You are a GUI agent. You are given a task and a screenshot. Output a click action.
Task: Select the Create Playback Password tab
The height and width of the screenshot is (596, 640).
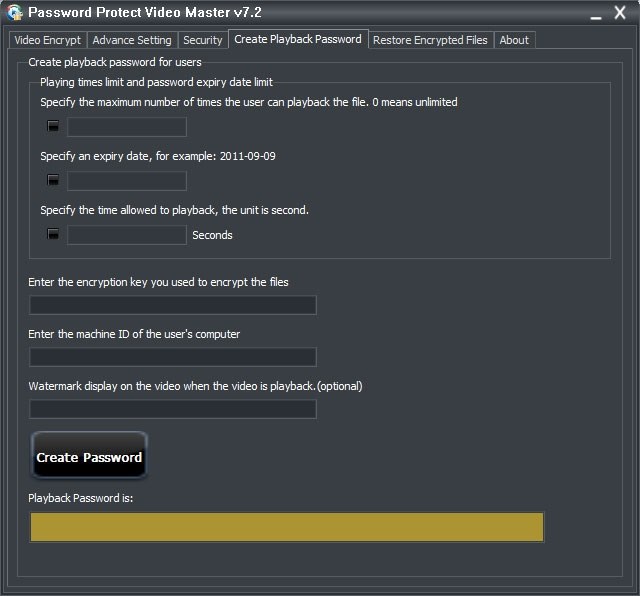tap(298, 40)
